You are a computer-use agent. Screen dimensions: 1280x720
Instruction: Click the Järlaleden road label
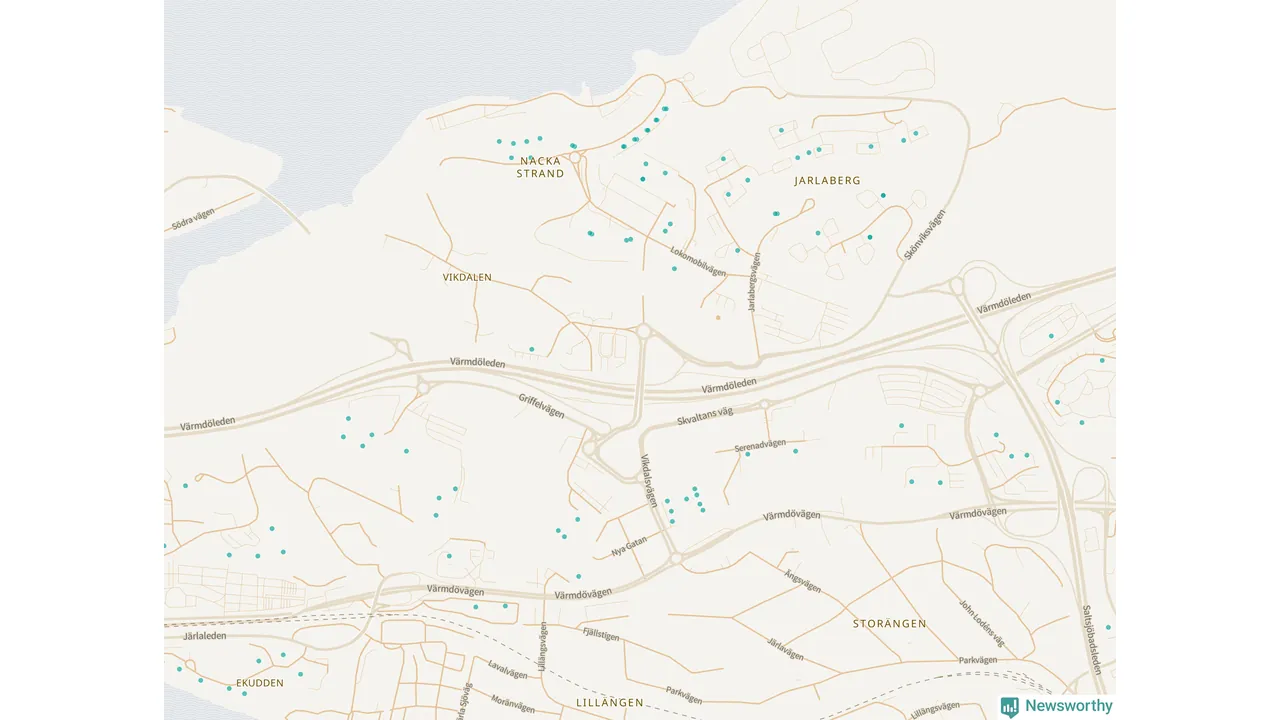coord(206,635)
